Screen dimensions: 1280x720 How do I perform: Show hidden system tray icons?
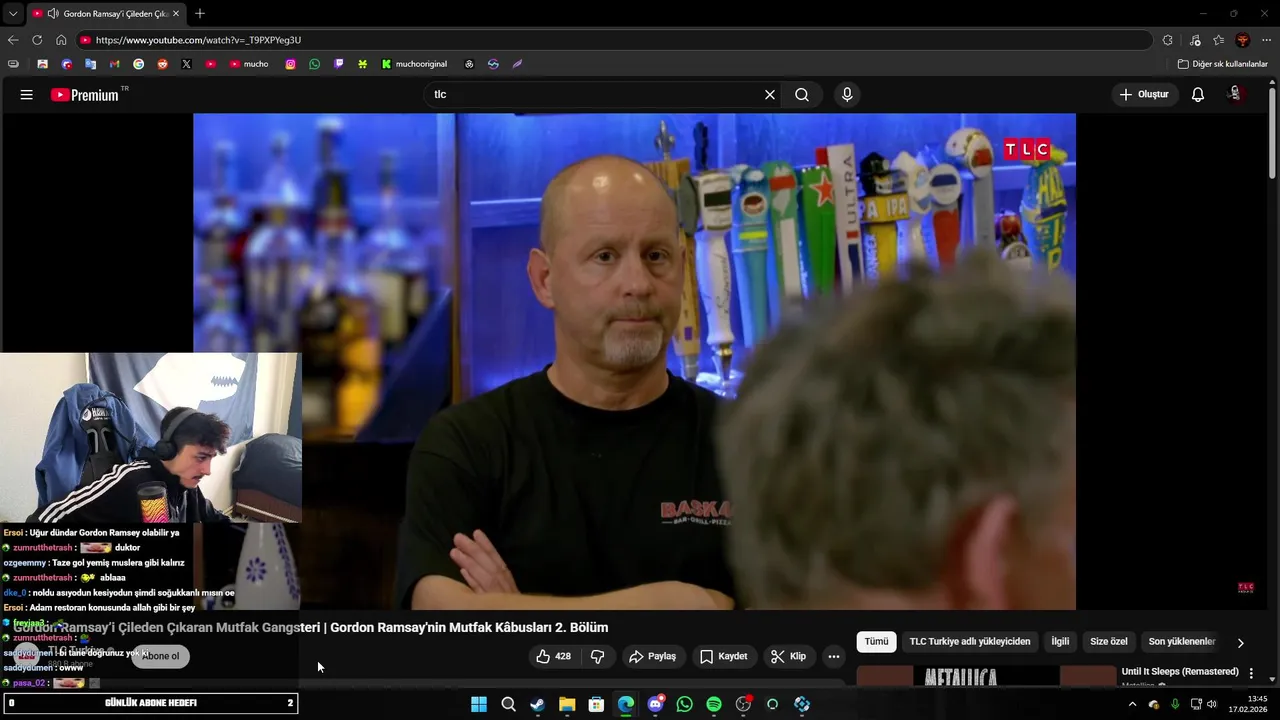pos(1132,704)
